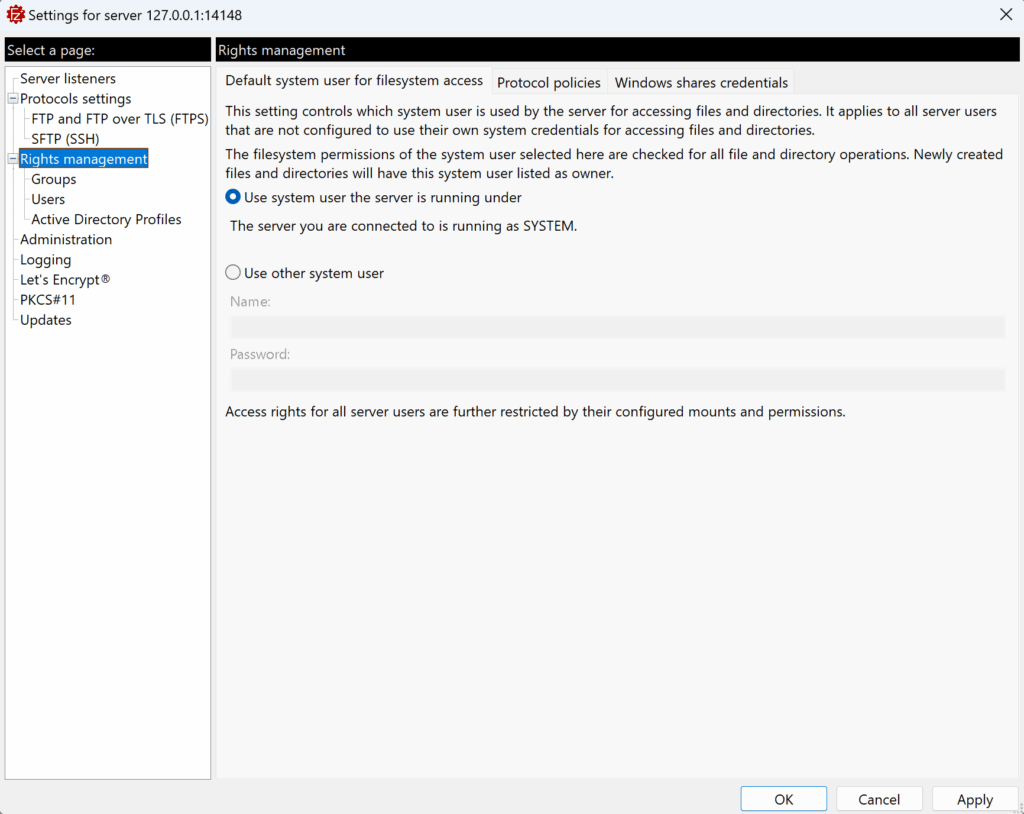Click the Password input field
The image size is (1024, 814).
coord(617,379)
